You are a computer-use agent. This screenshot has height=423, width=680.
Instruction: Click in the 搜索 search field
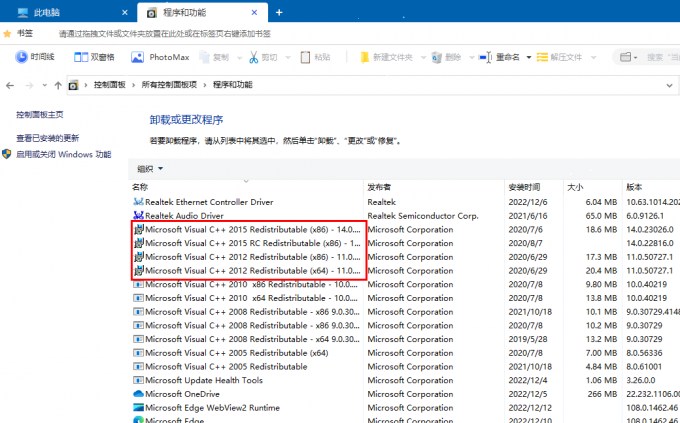click(x=663, y=57)
